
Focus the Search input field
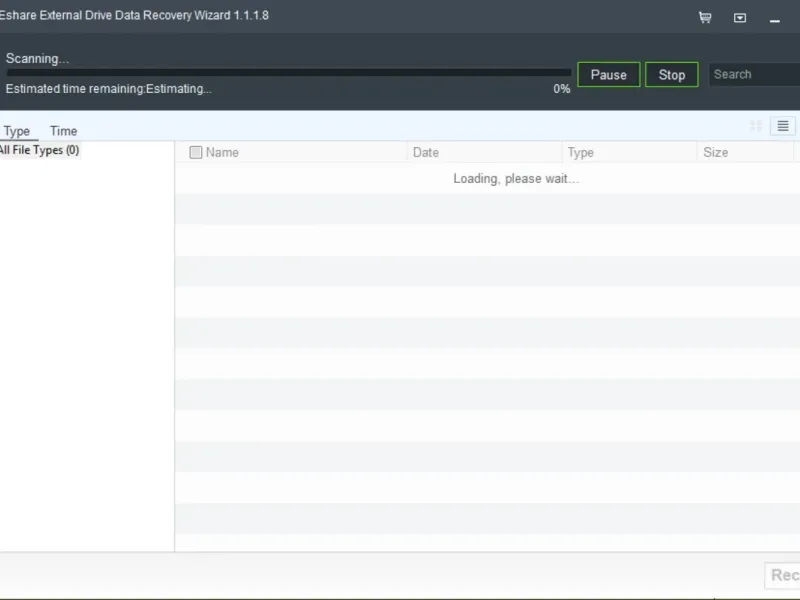tap(754, 74)
